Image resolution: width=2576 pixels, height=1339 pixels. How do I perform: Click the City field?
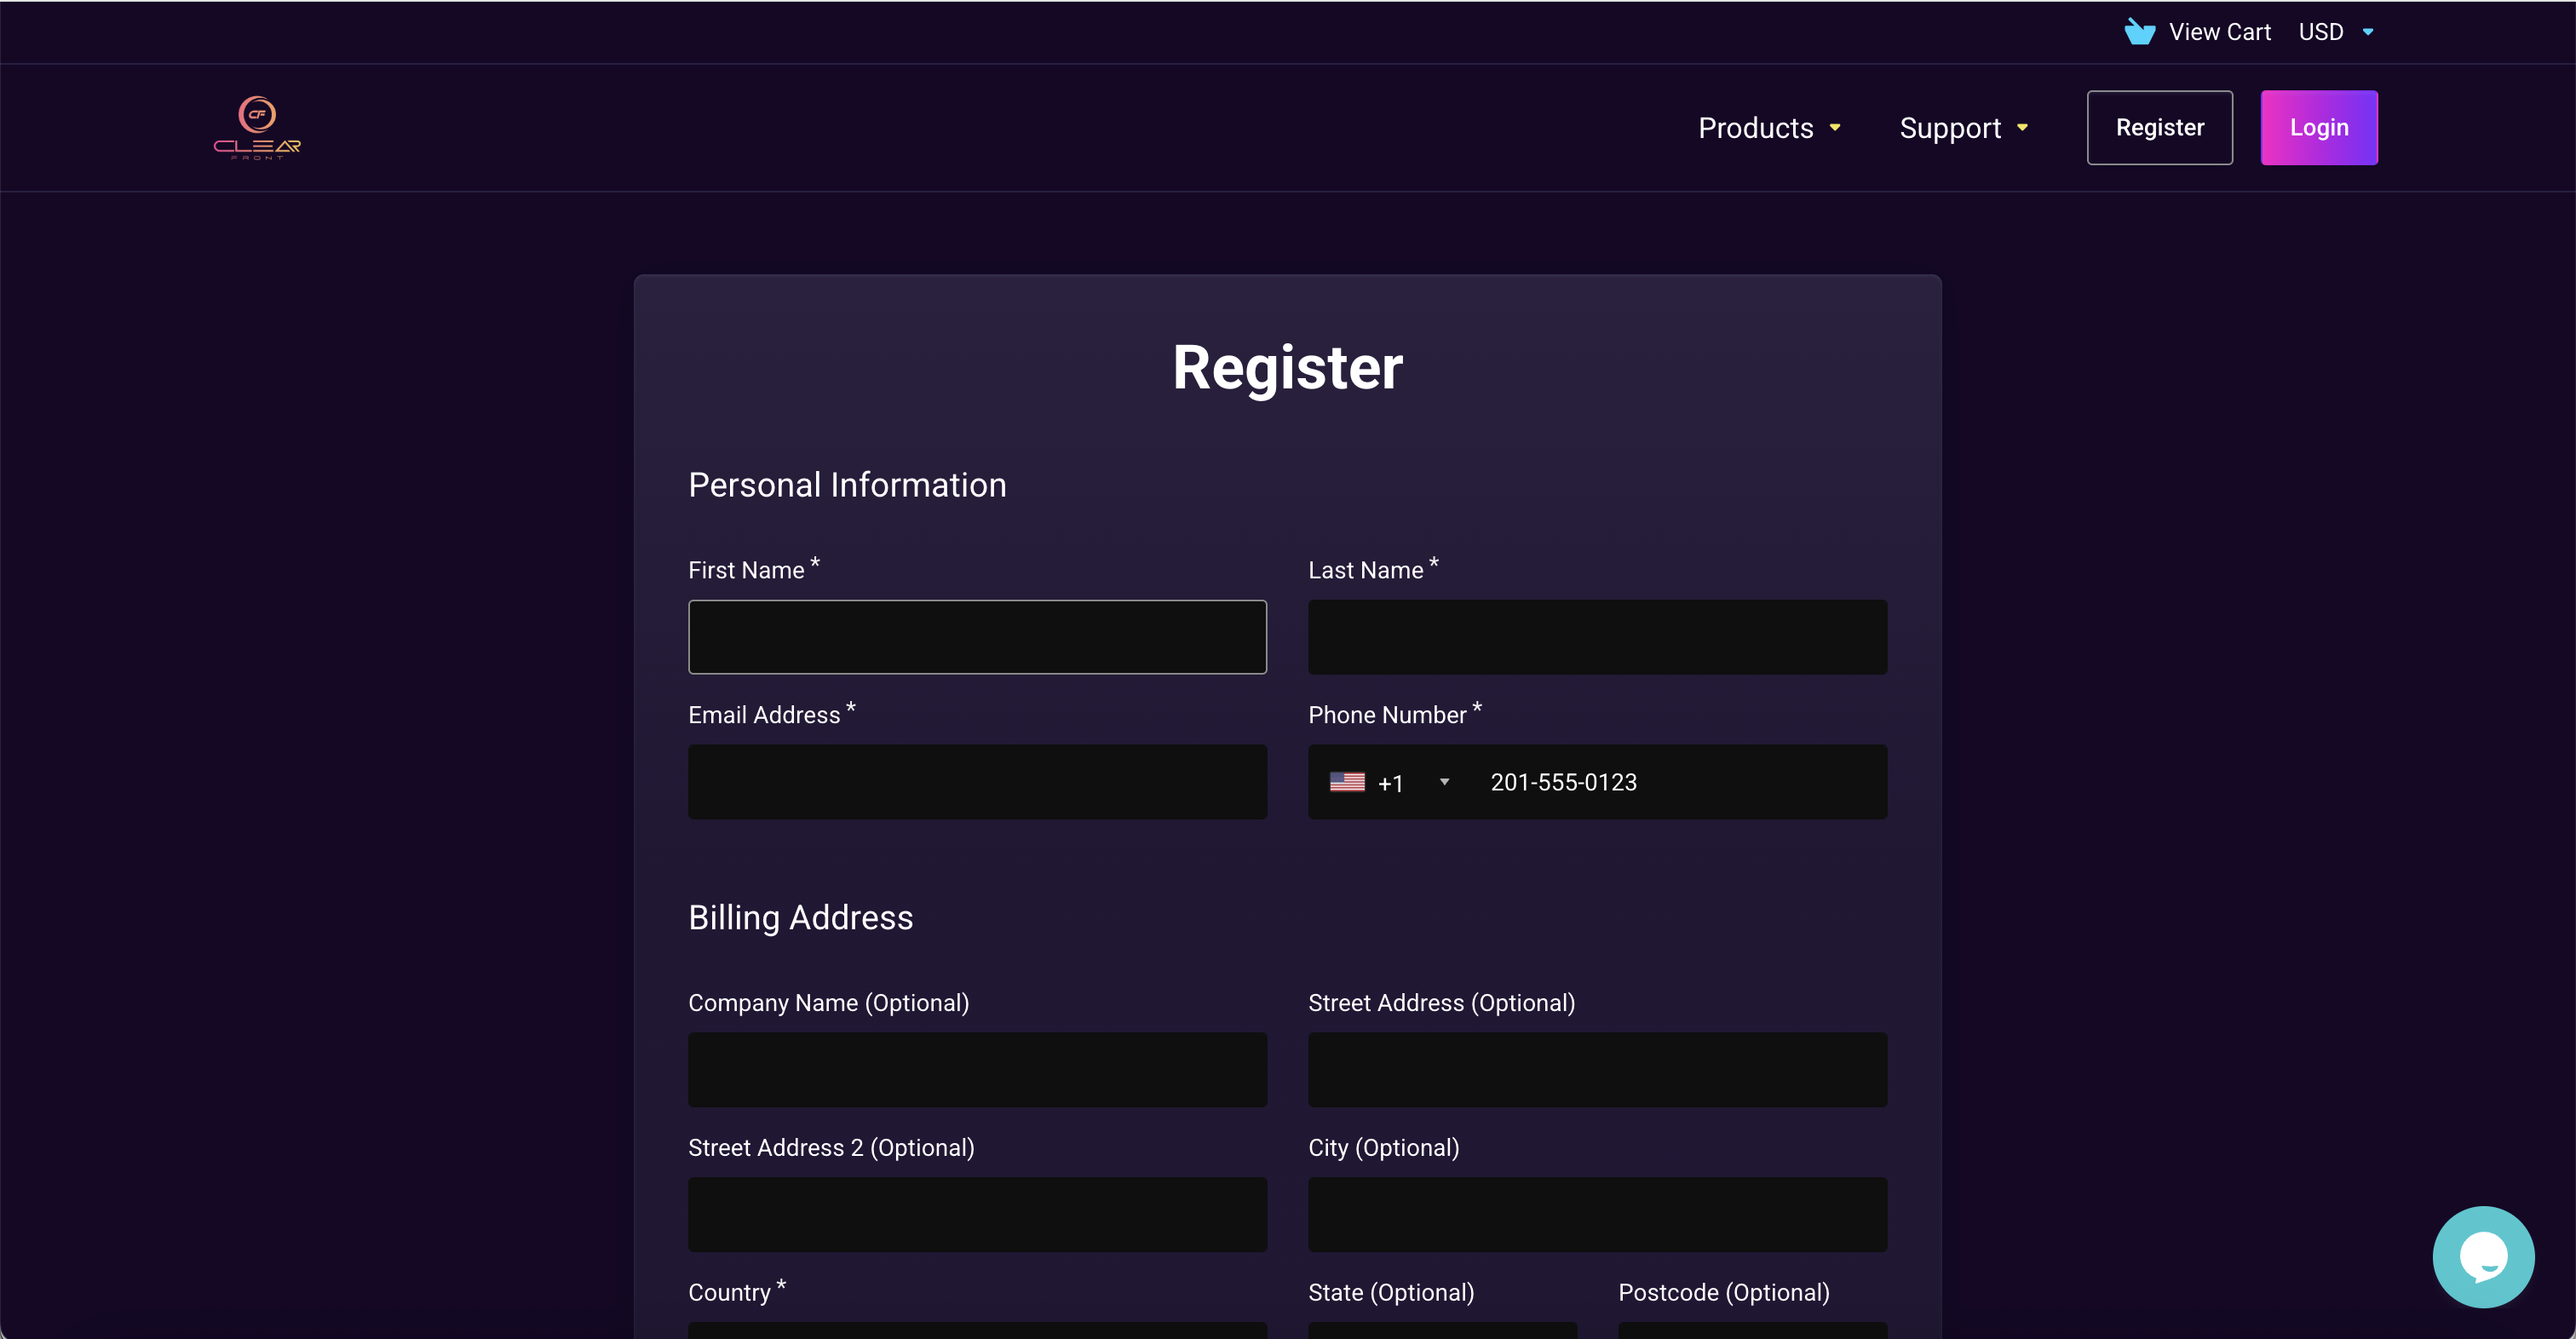coord(1596,1214)
